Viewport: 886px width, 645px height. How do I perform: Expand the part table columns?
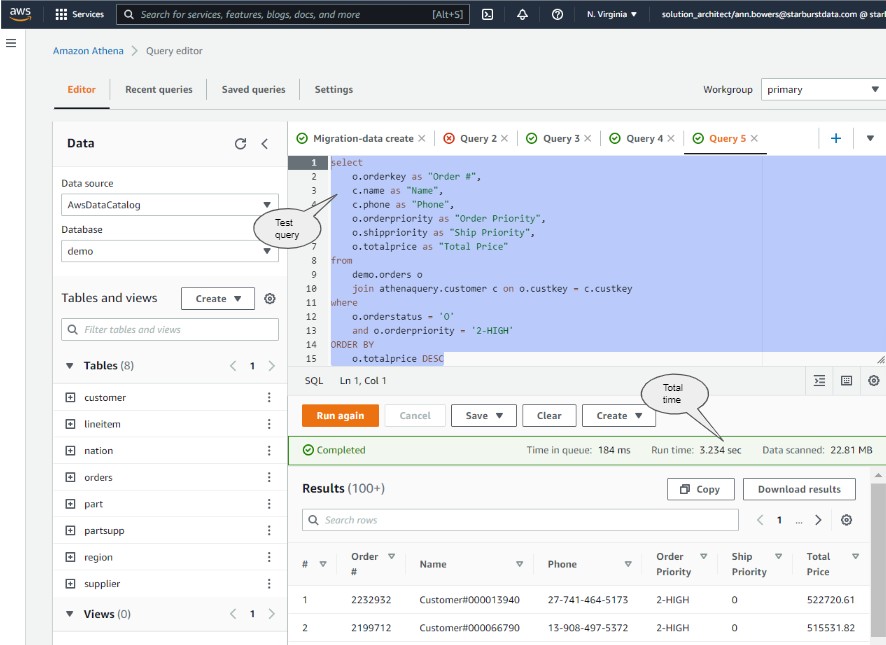pyautogui.click(x=70, y=504)
